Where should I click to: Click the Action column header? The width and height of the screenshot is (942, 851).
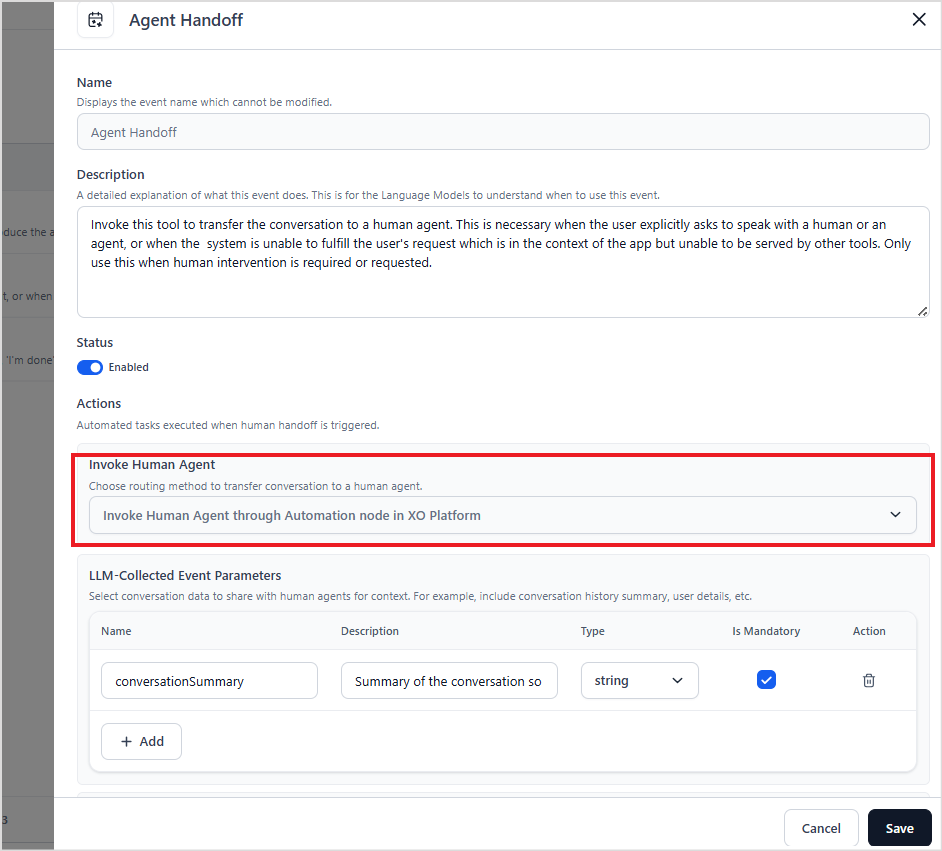click(x=868, y=631)
